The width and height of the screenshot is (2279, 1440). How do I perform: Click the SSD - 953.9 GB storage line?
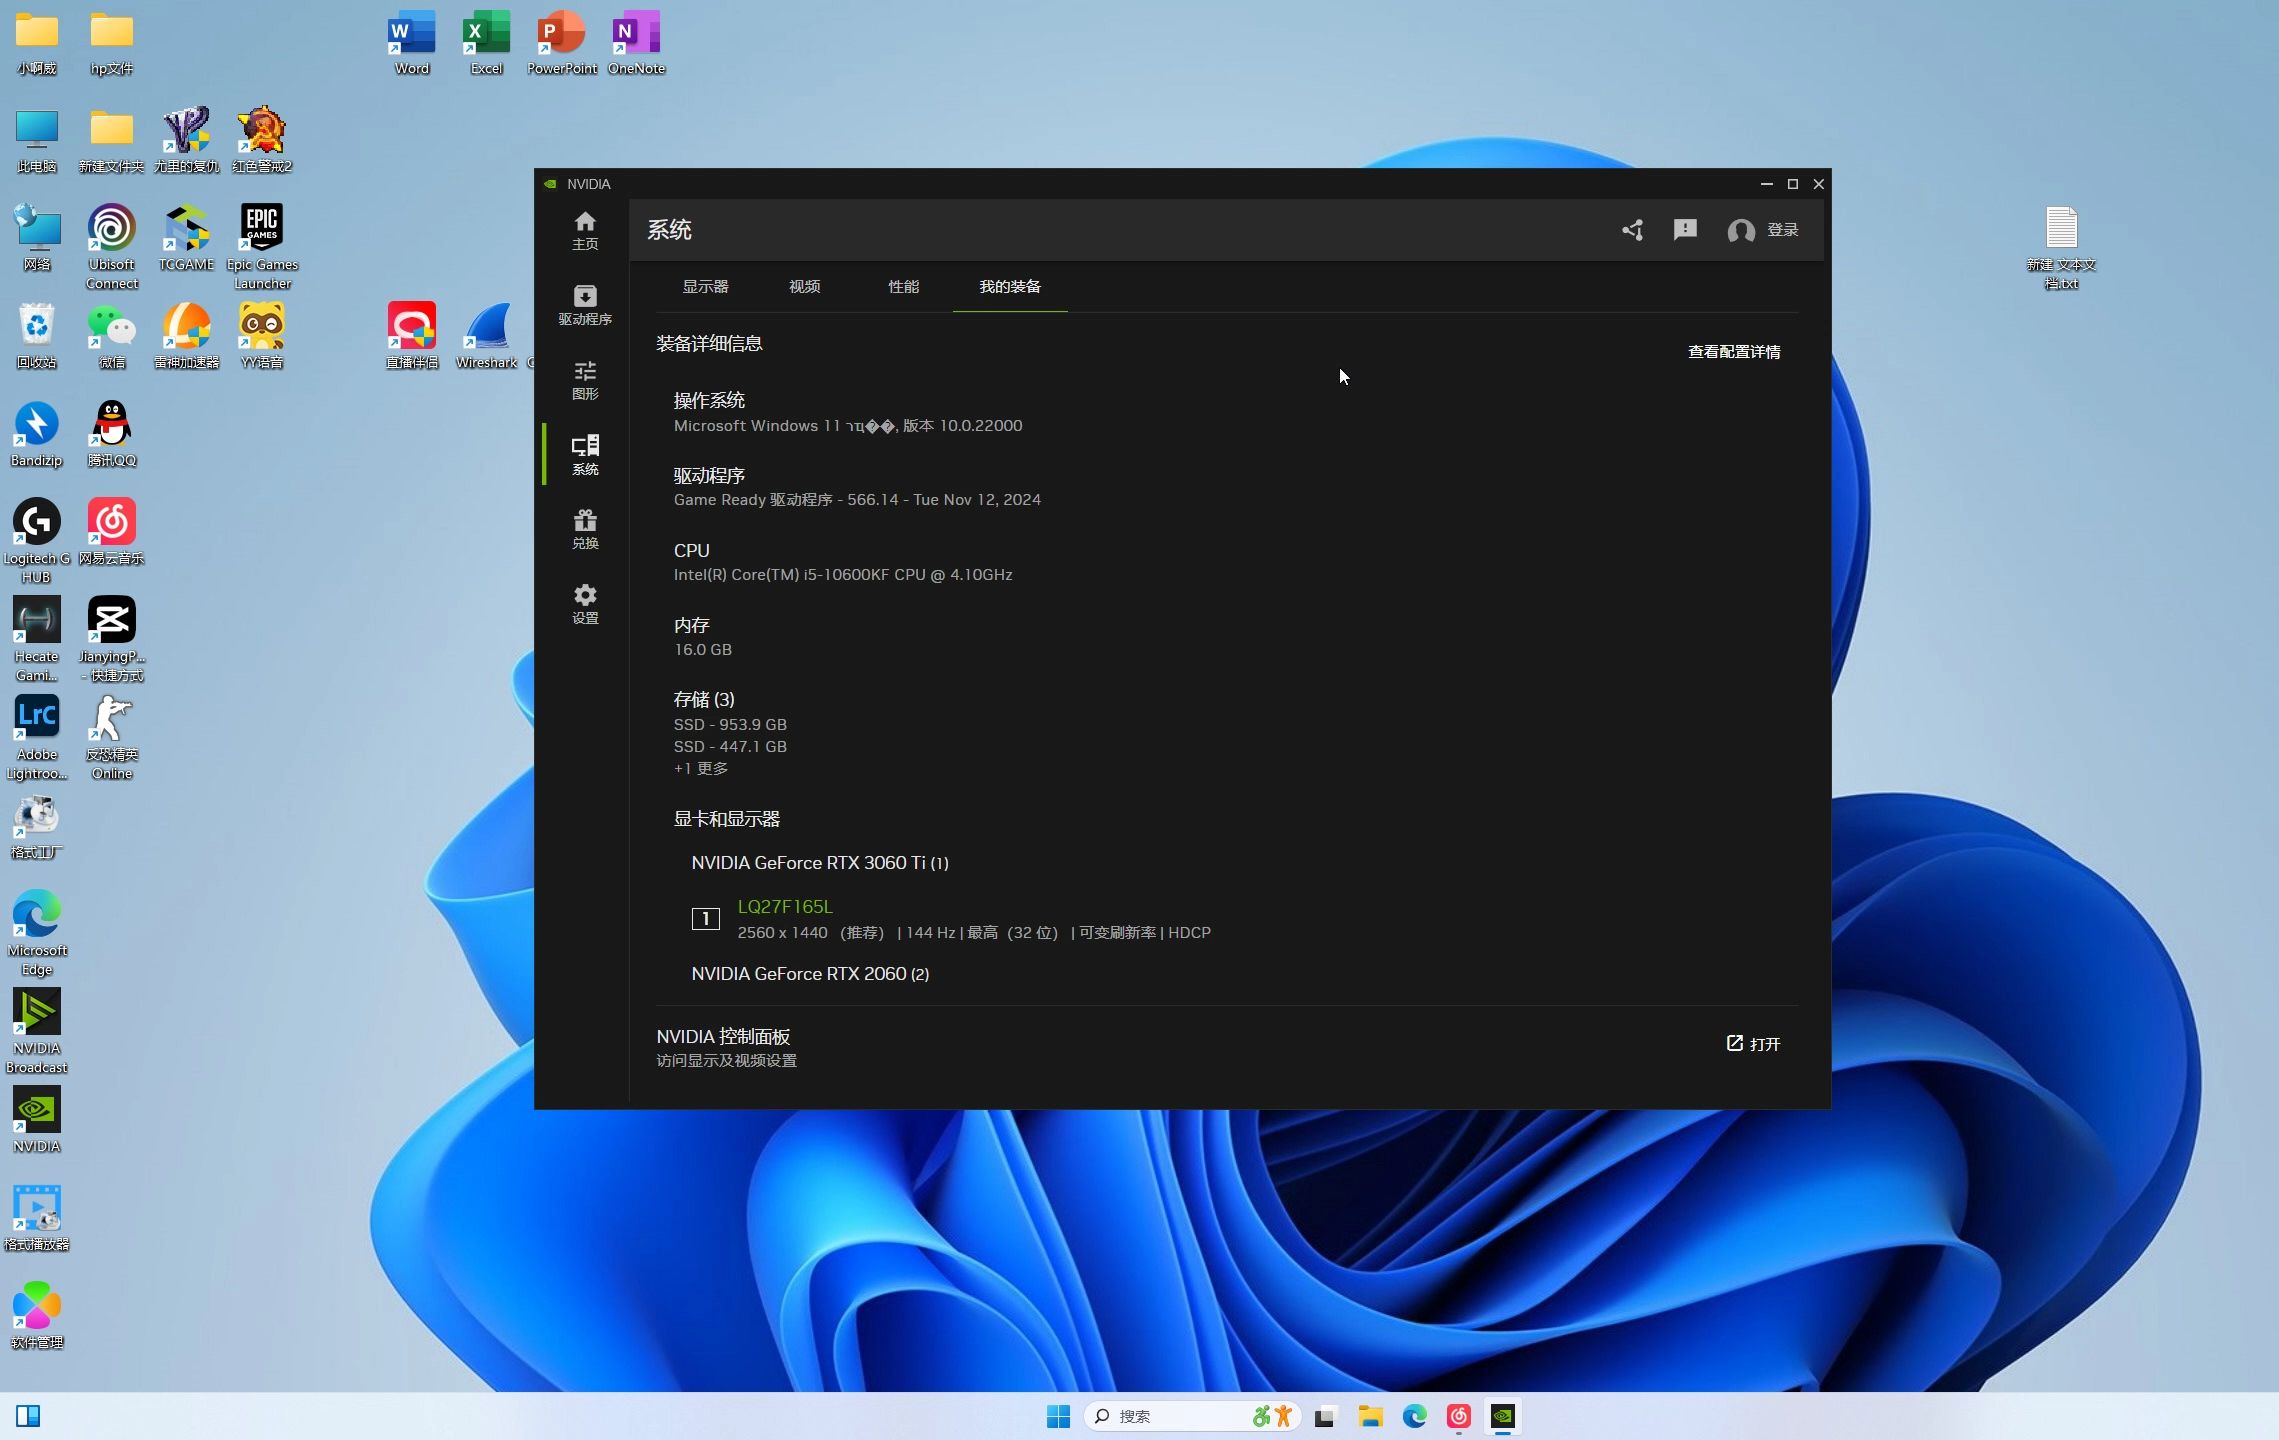pyautogui.click(x=730, y=725)
